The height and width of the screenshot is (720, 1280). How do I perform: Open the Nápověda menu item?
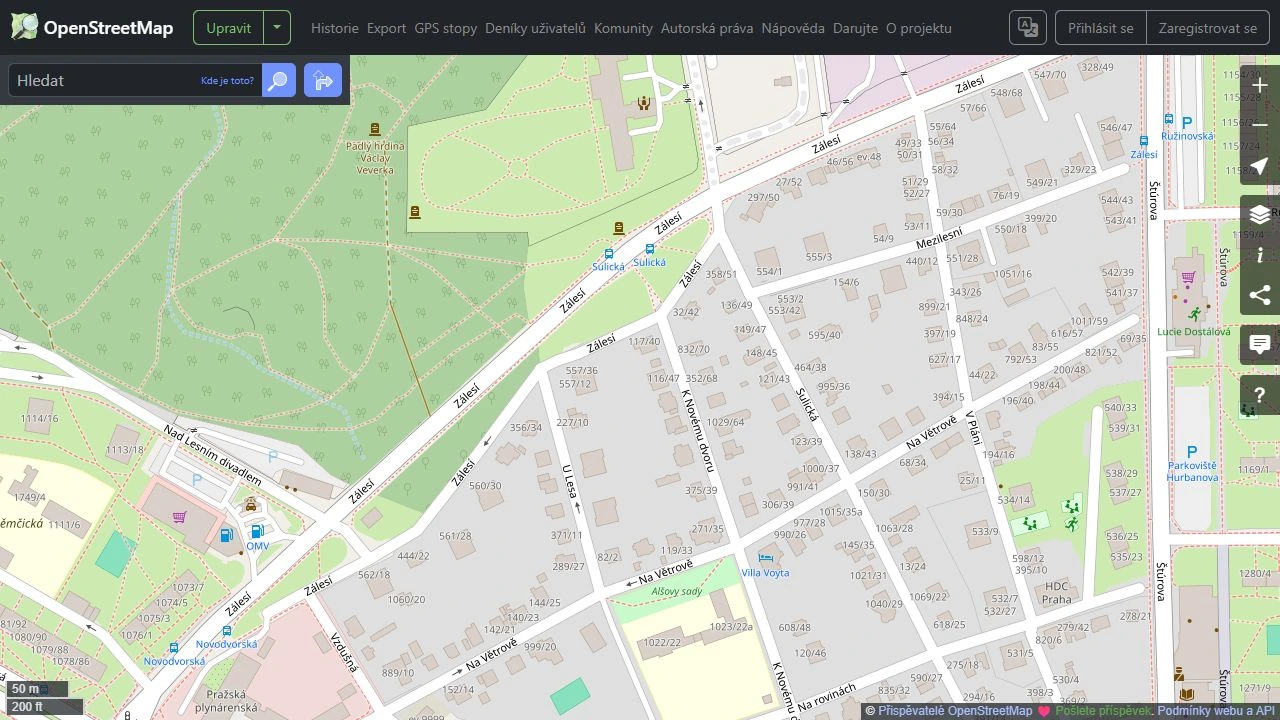pyautogui.click(x=793, y=28)
